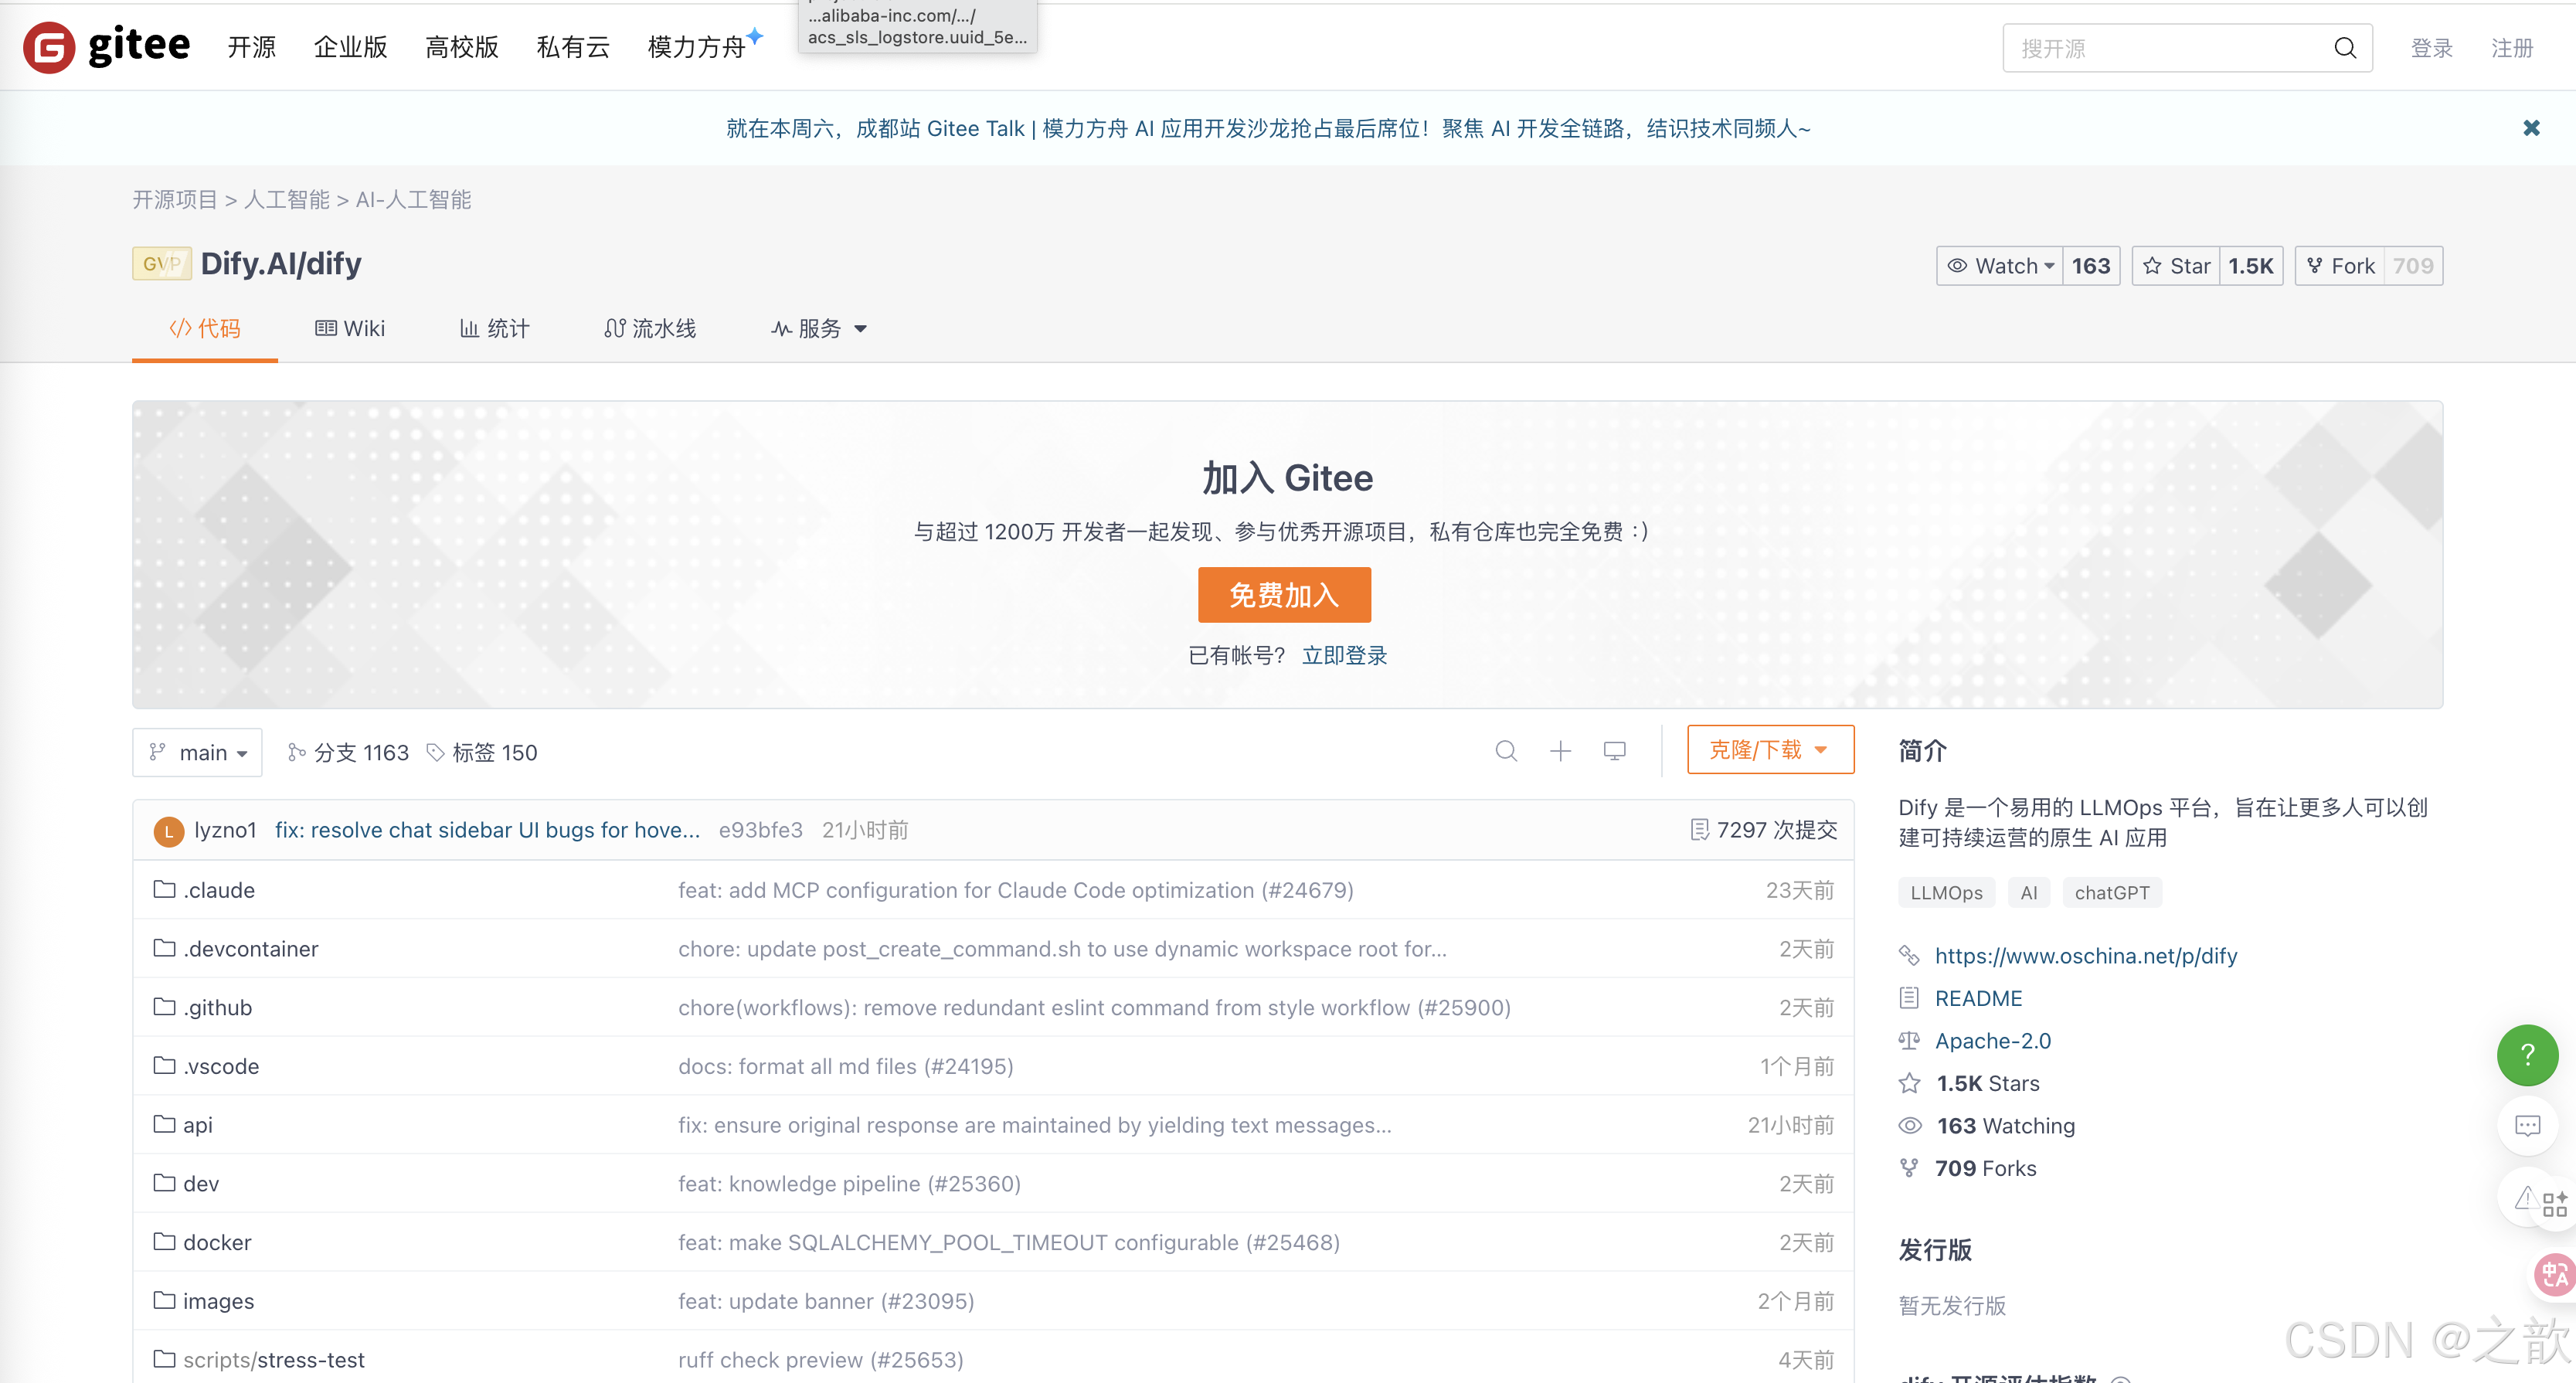This screenshot has height=1383, width=2576.
Task: Click the Star count 1.5K
Action: tap(2250, 266)
